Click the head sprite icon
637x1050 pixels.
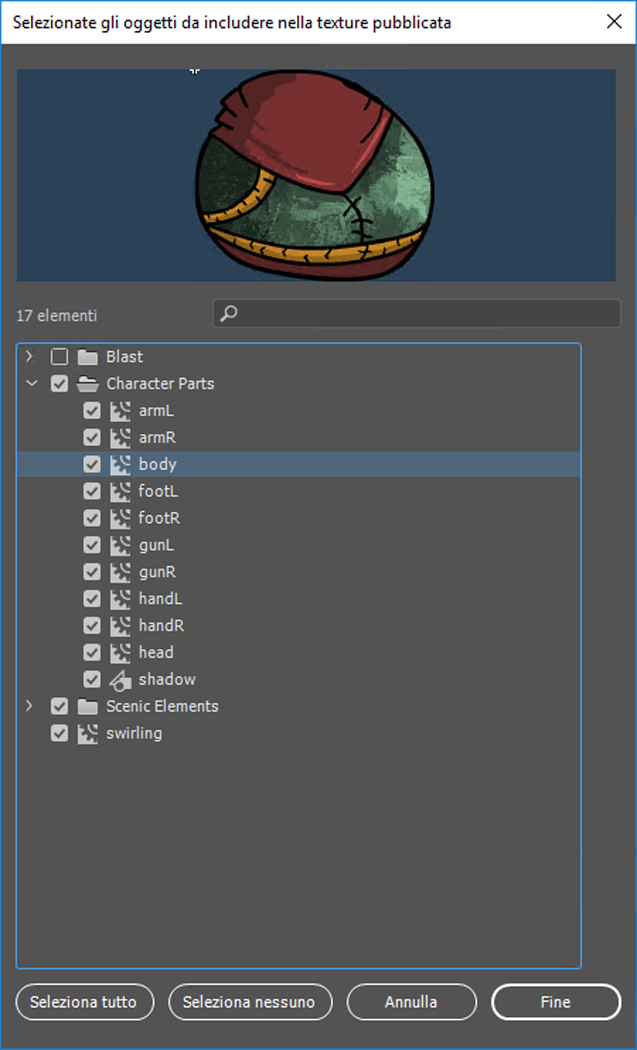point(120,652)
